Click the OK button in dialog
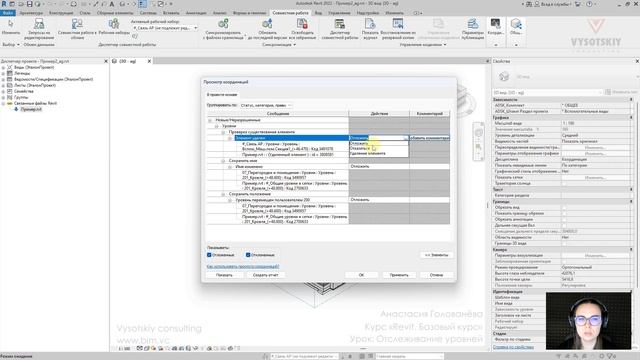This screenshot has height=360, width=640. (x=361, y=275)
